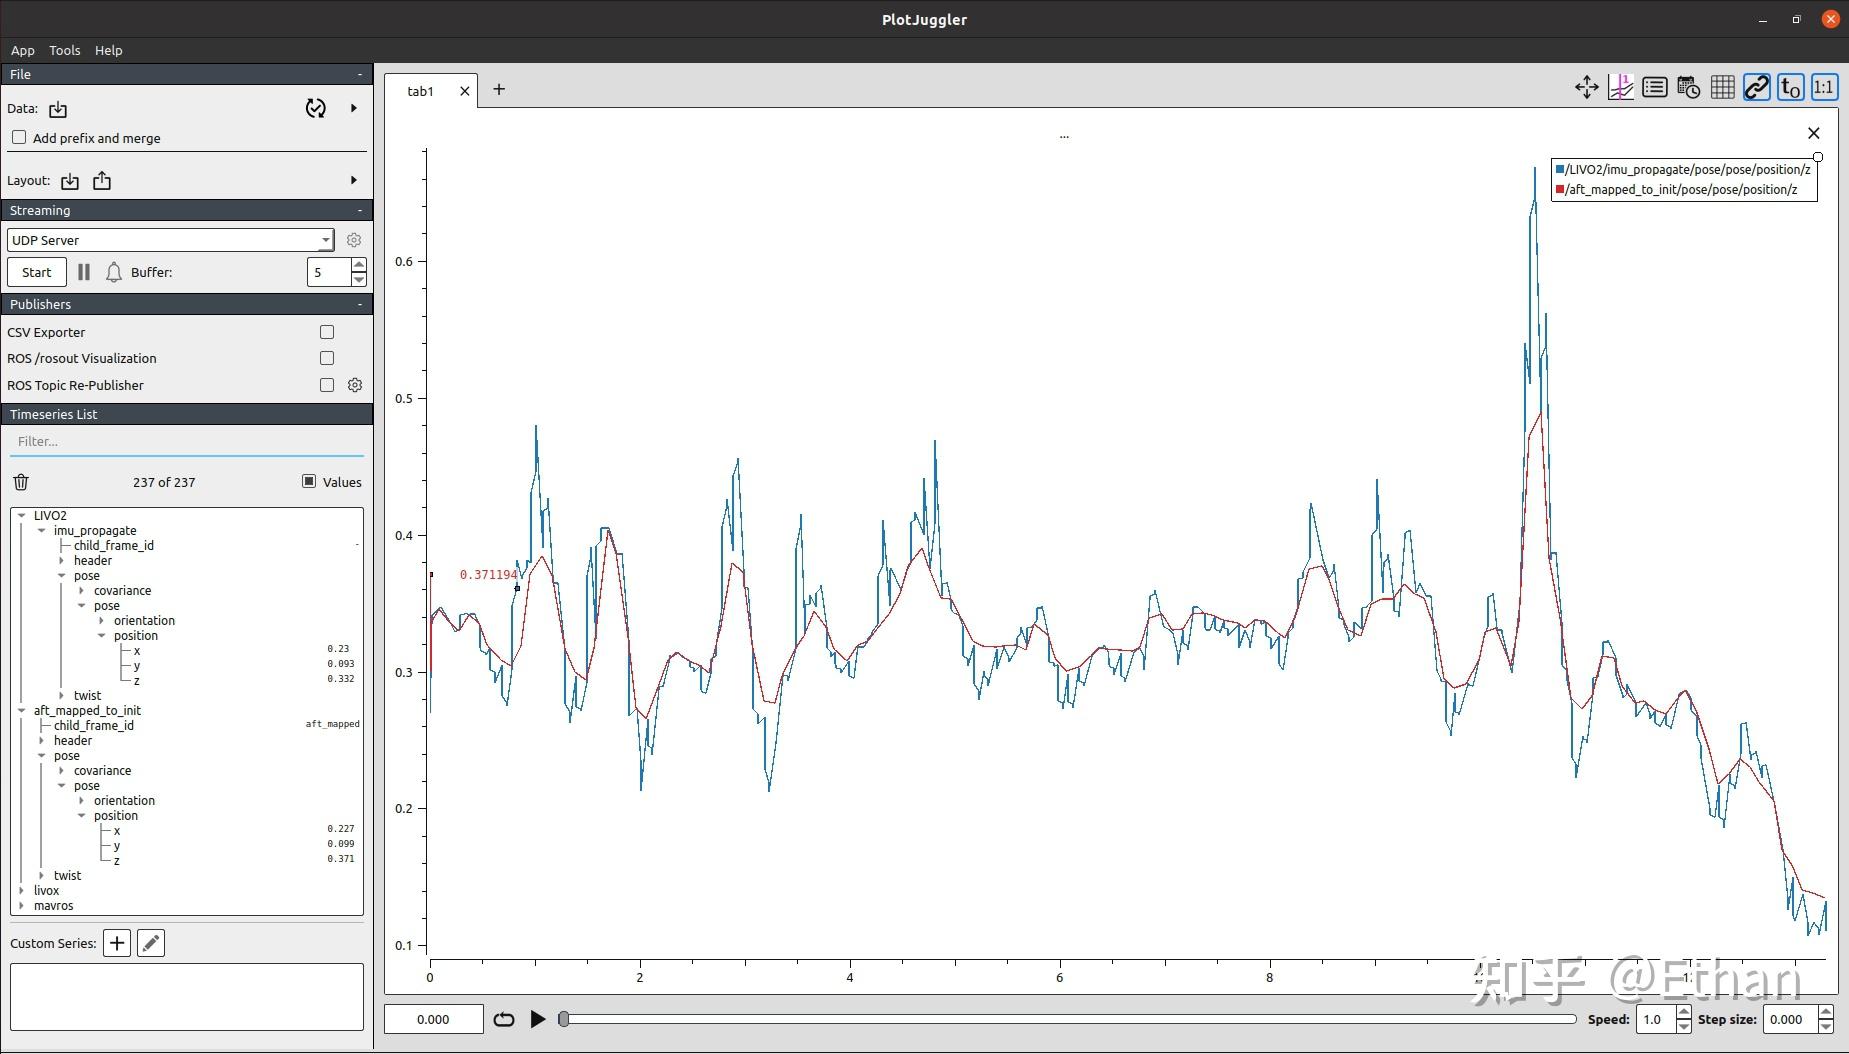Close the tab1 tab
Screen dimensions: 1849x1054
pos(465,91)
